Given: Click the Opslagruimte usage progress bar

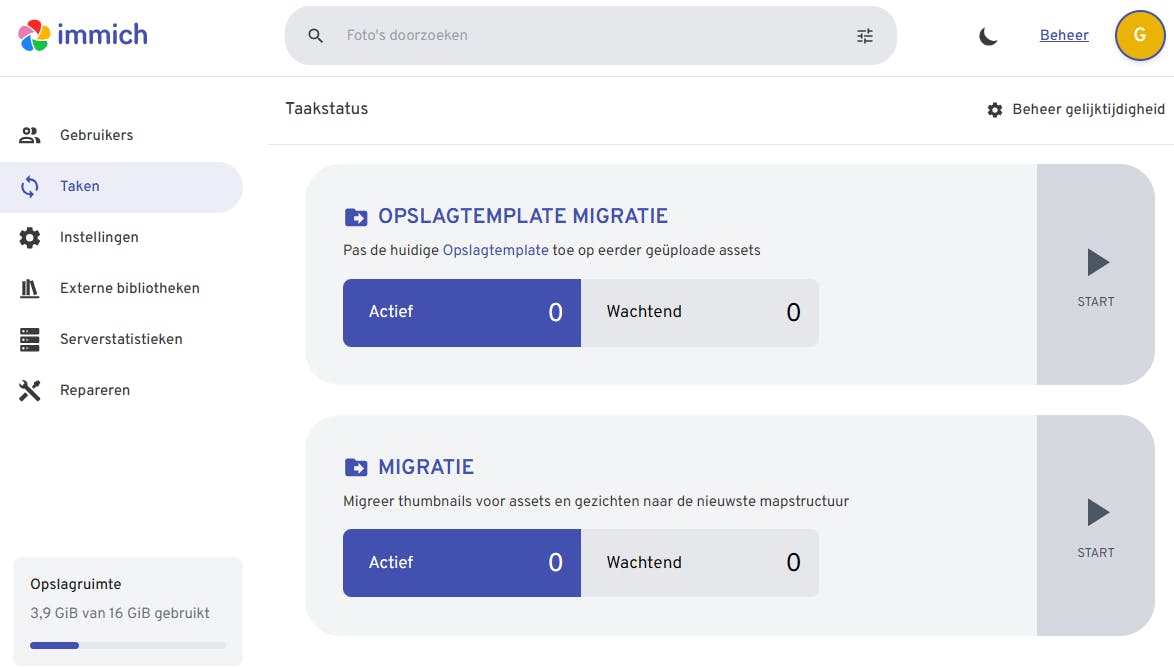Looking at the screenshot, I should [128, 646].
